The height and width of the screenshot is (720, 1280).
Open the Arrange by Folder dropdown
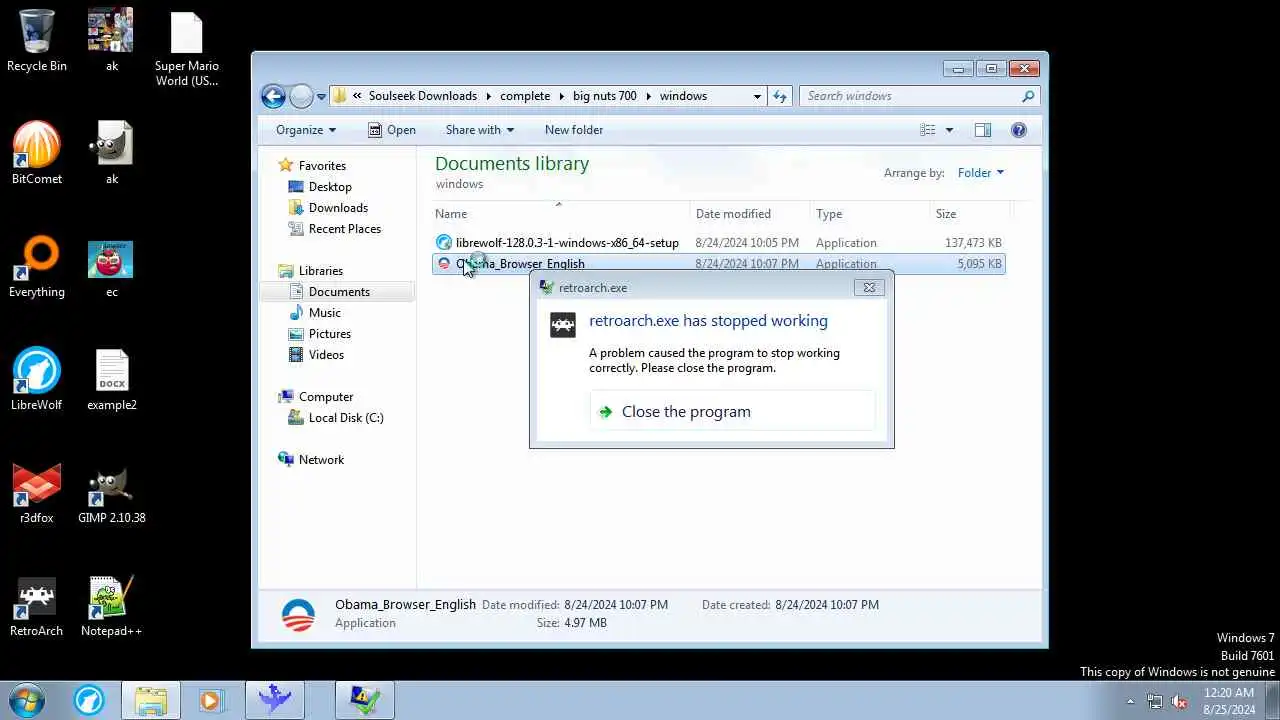[x=980, y=173]
